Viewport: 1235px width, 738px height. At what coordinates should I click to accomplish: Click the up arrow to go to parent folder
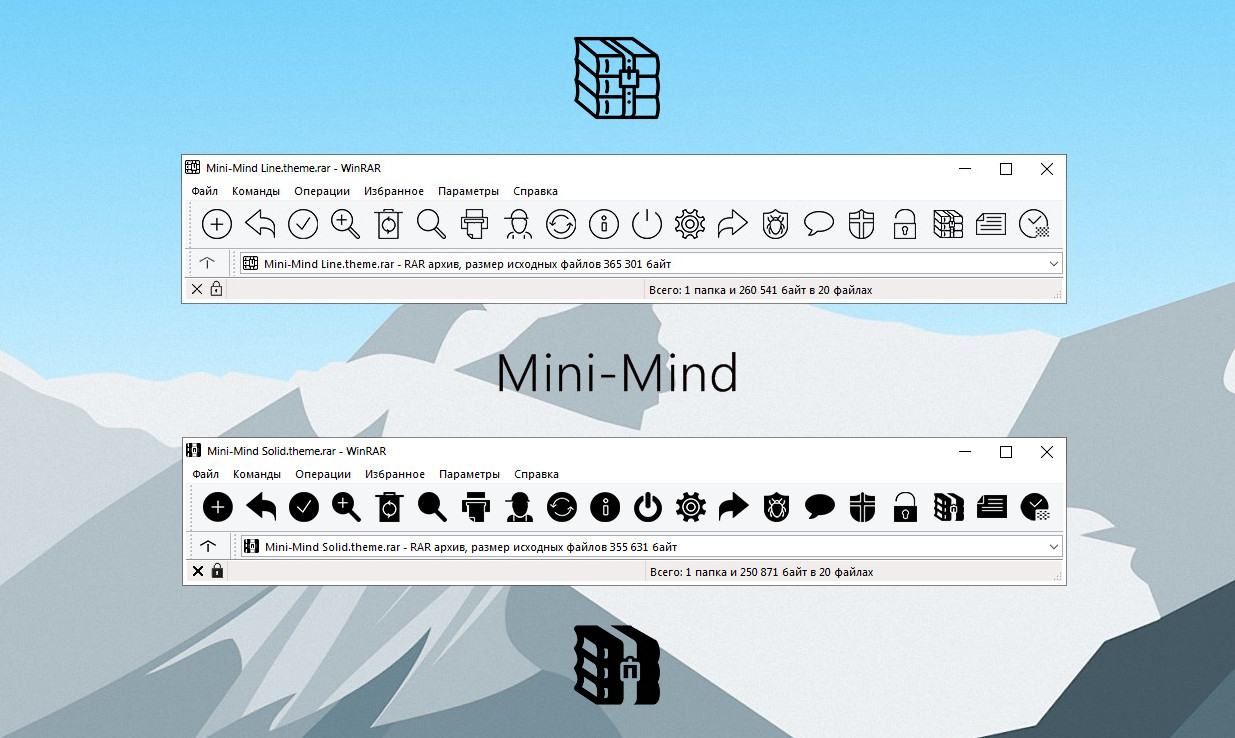coord(207,263)
